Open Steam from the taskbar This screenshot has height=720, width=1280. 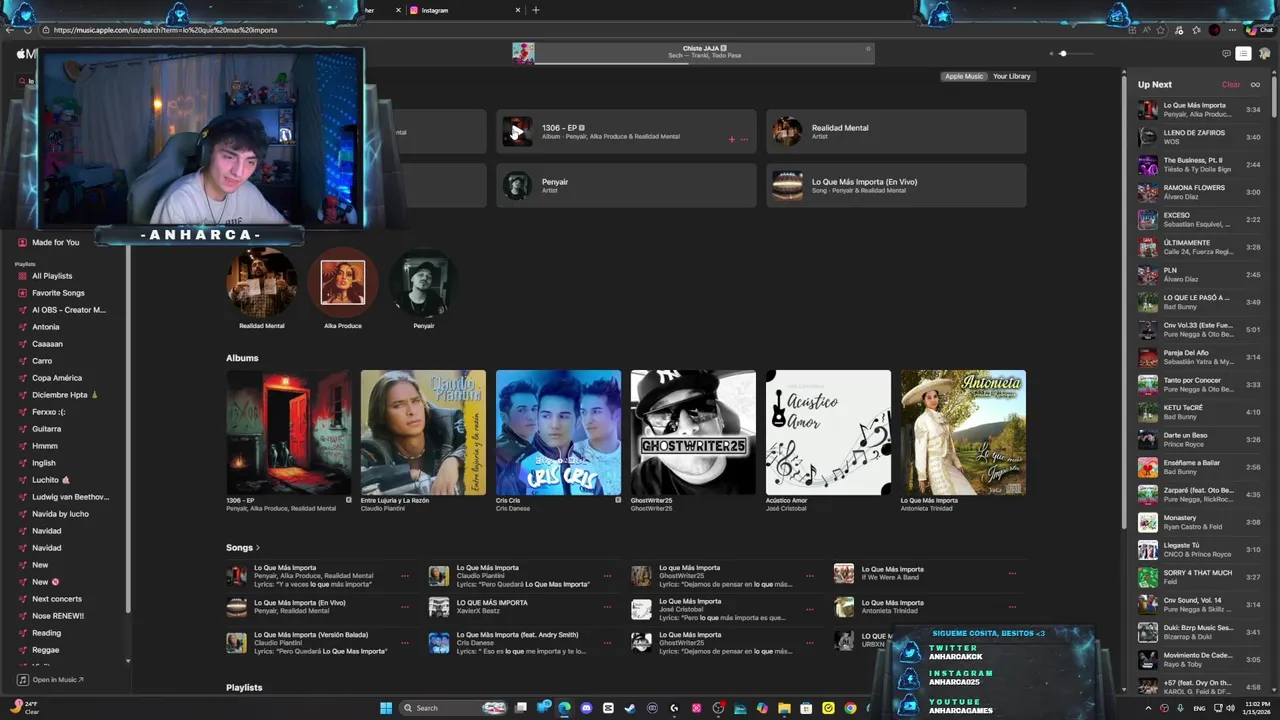pos(630,708)
